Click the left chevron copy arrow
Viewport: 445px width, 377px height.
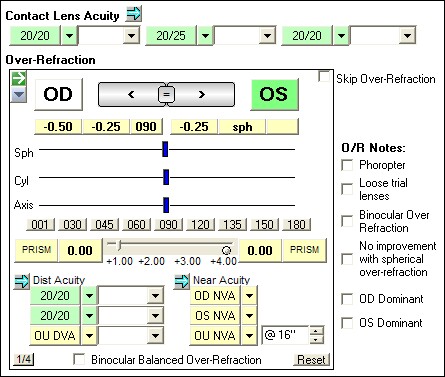pyautogui.click(x=131, y=95)
